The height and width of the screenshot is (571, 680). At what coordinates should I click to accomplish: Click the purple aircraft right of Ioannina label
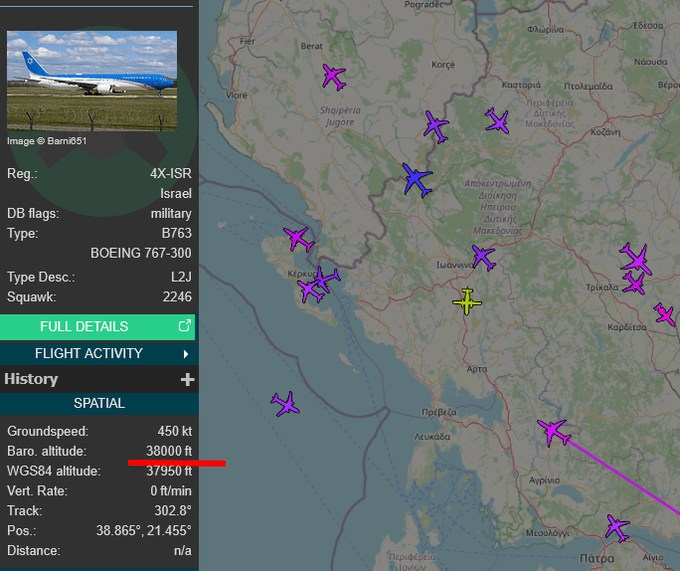483,258
